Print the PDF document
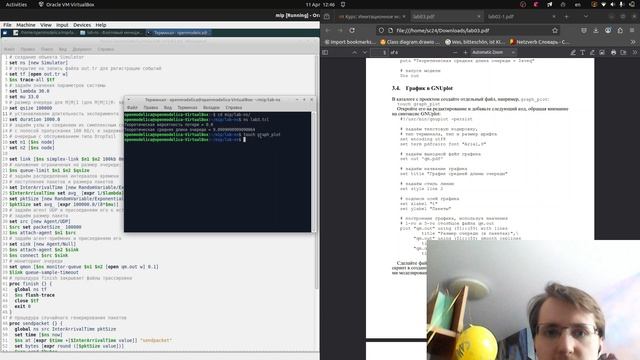 613,52
